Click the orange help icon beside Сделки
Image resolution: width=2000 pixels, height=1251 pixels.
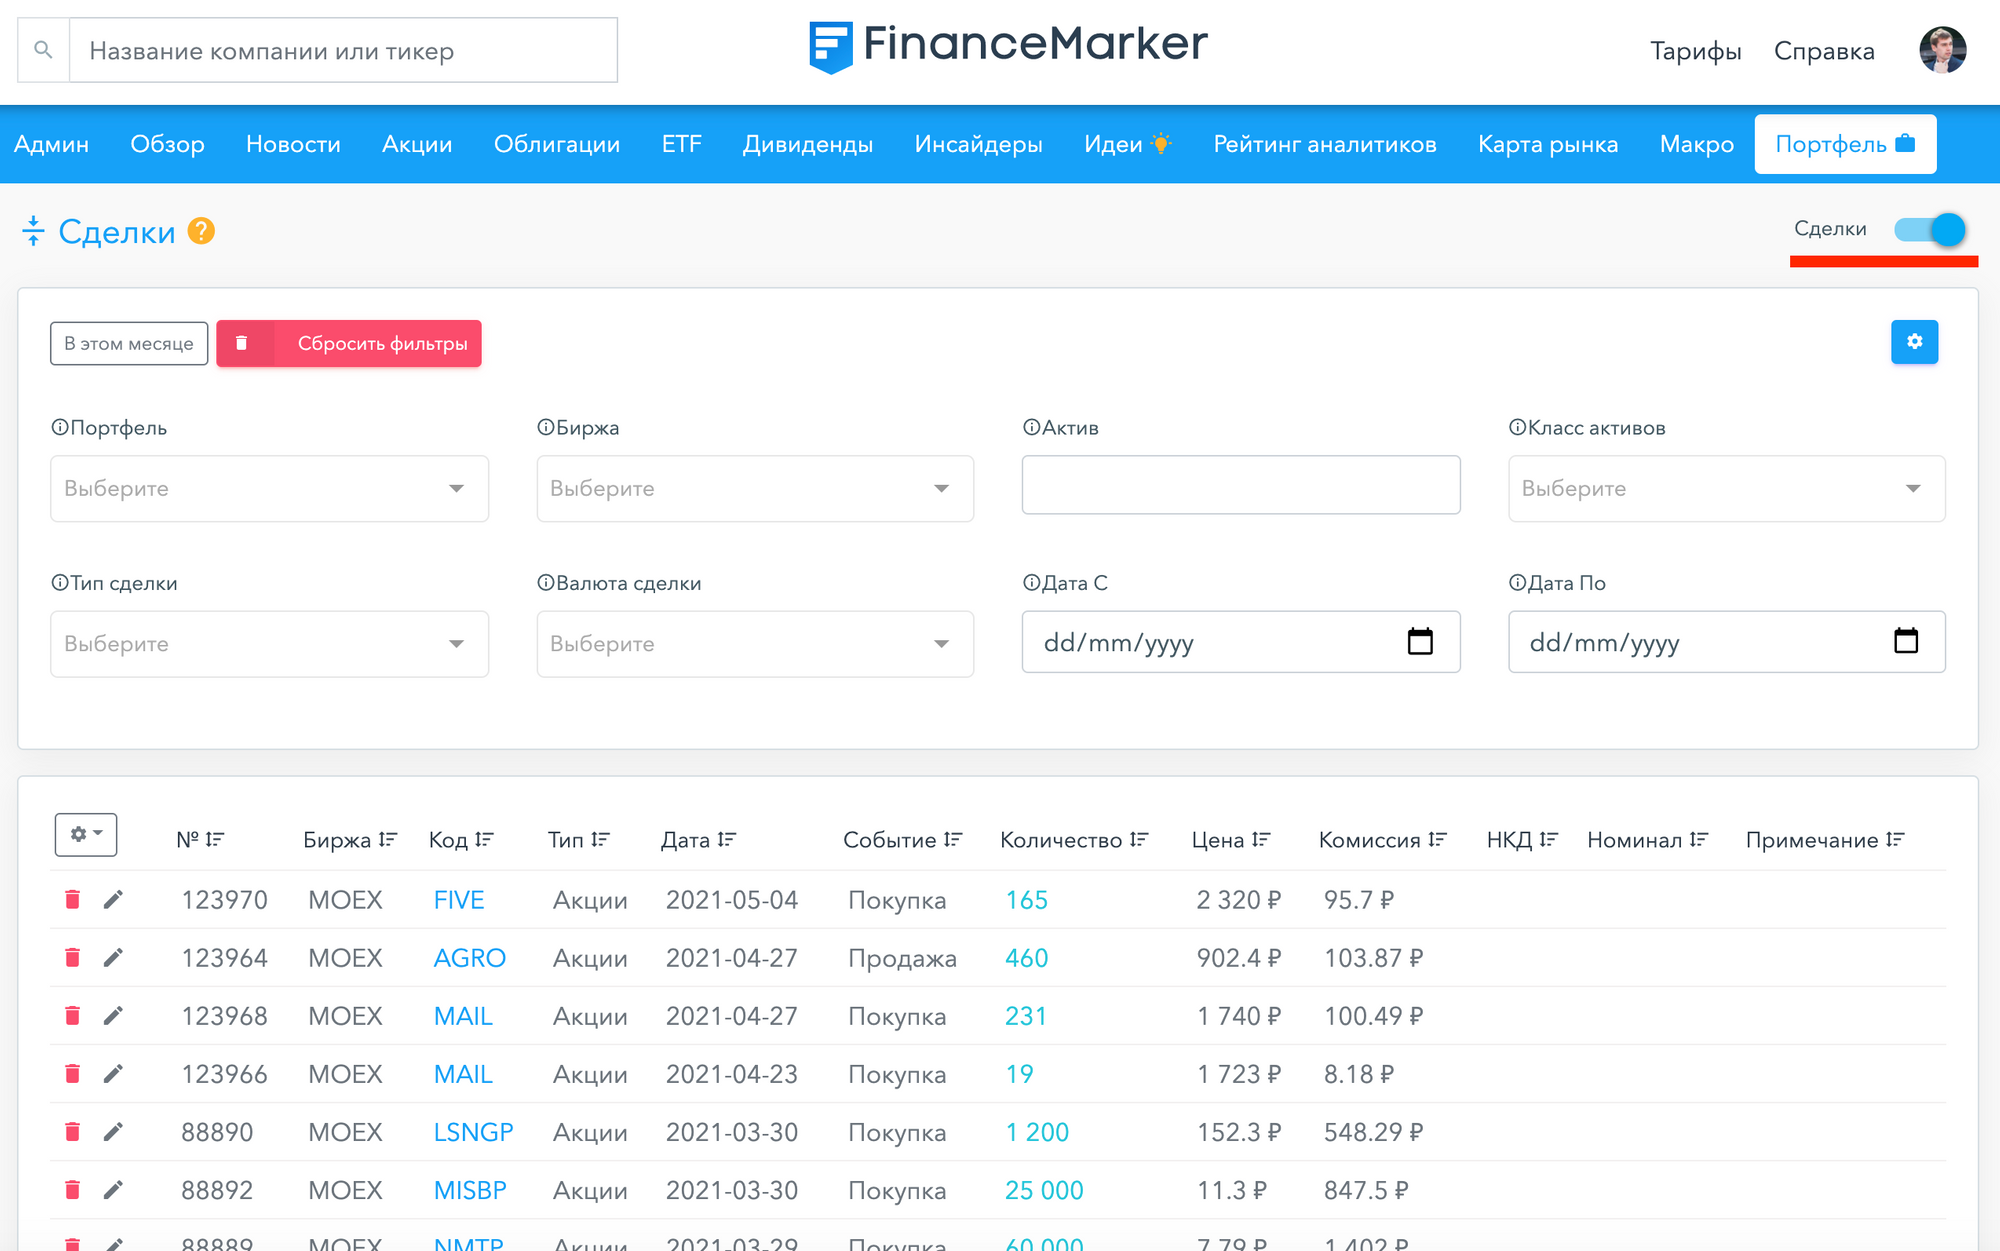(202, 231)
